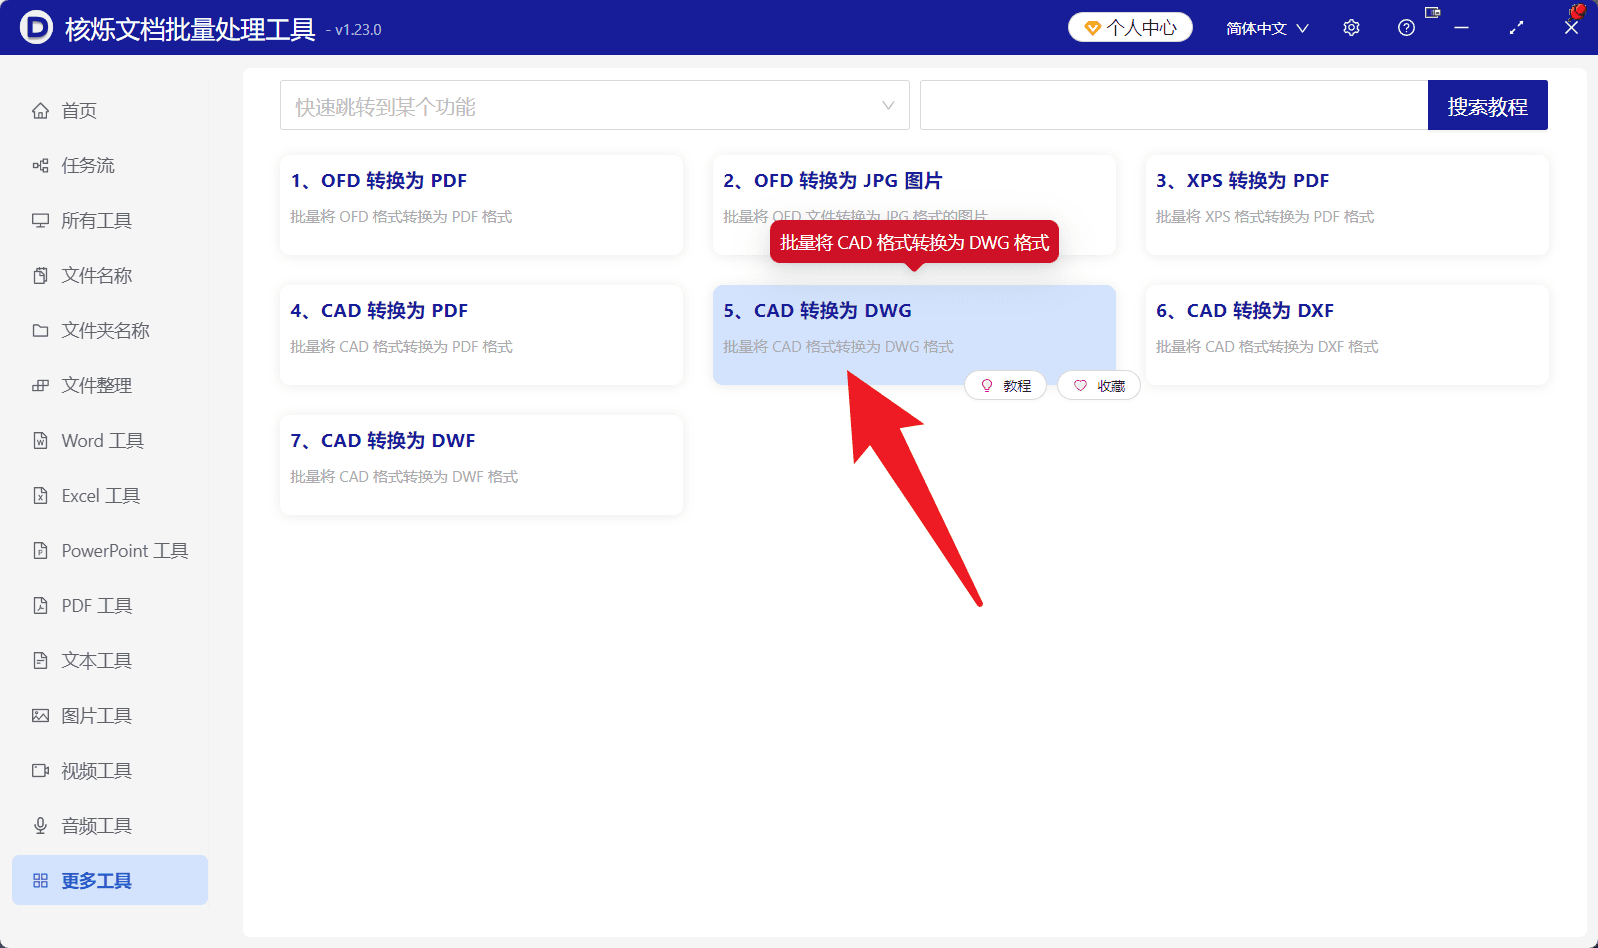Go to 首页 in sidebar
Image resolution: width=1598 pixels, height=948 pixels.
click(x=110, y=111)
